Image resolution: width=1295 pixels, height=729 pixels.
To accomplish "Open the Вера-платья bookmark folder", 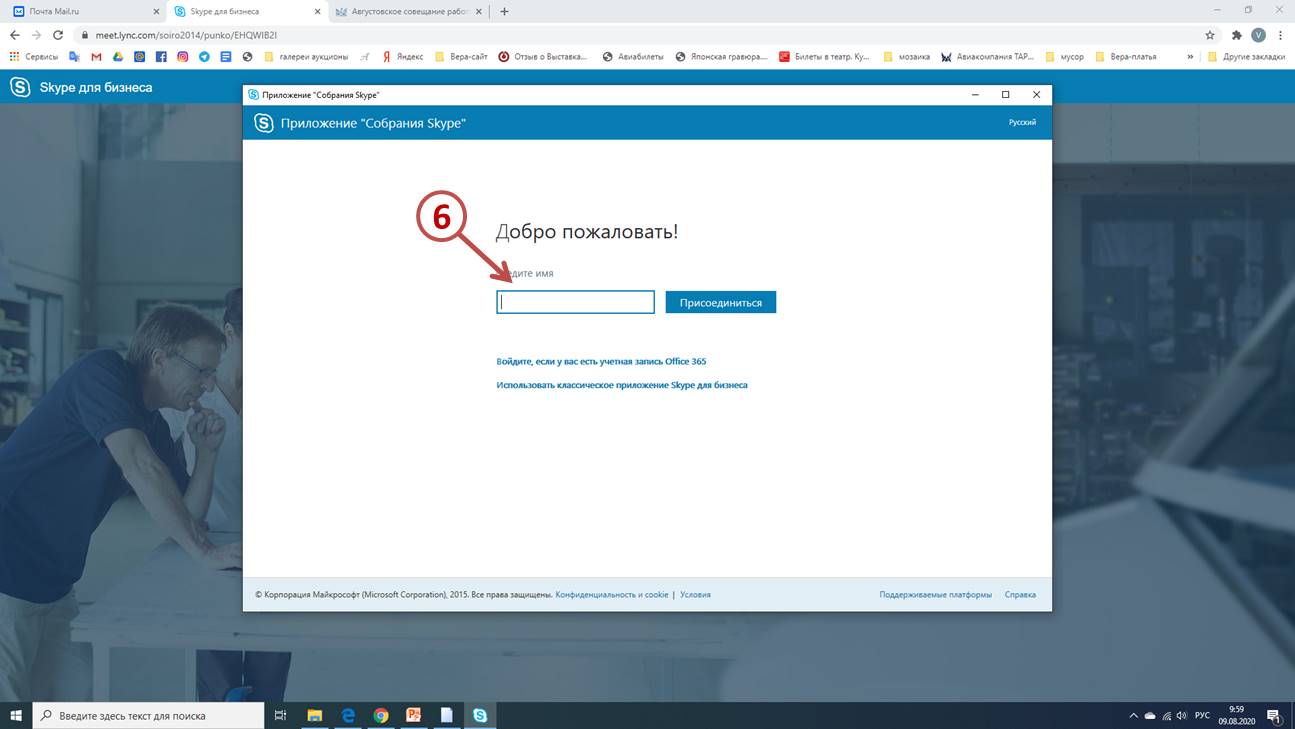I will click(1126, 57).
